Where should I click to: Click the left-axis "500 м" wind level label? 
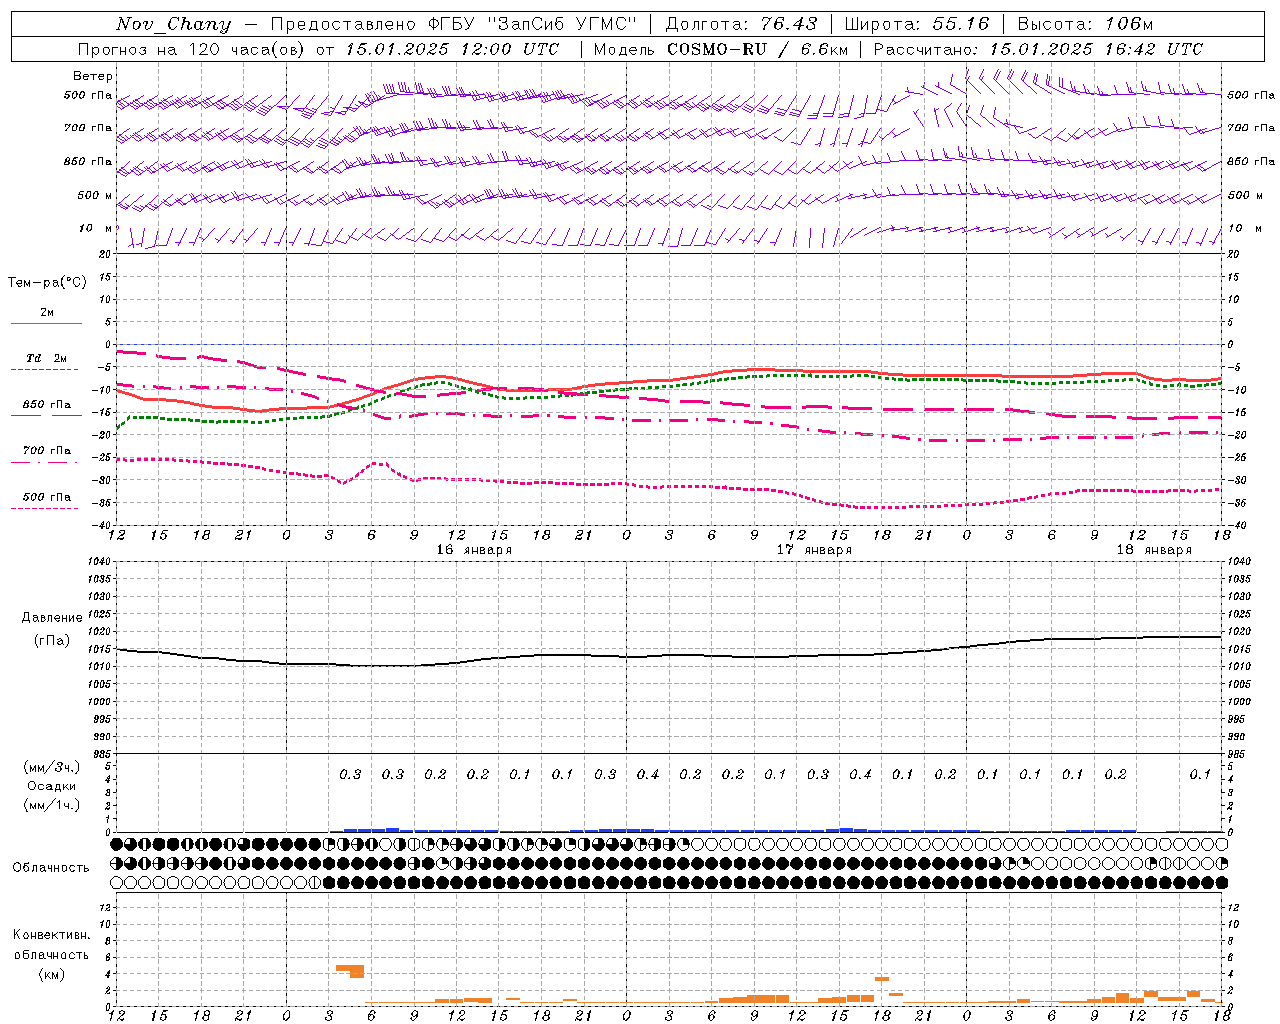point(96,195)
